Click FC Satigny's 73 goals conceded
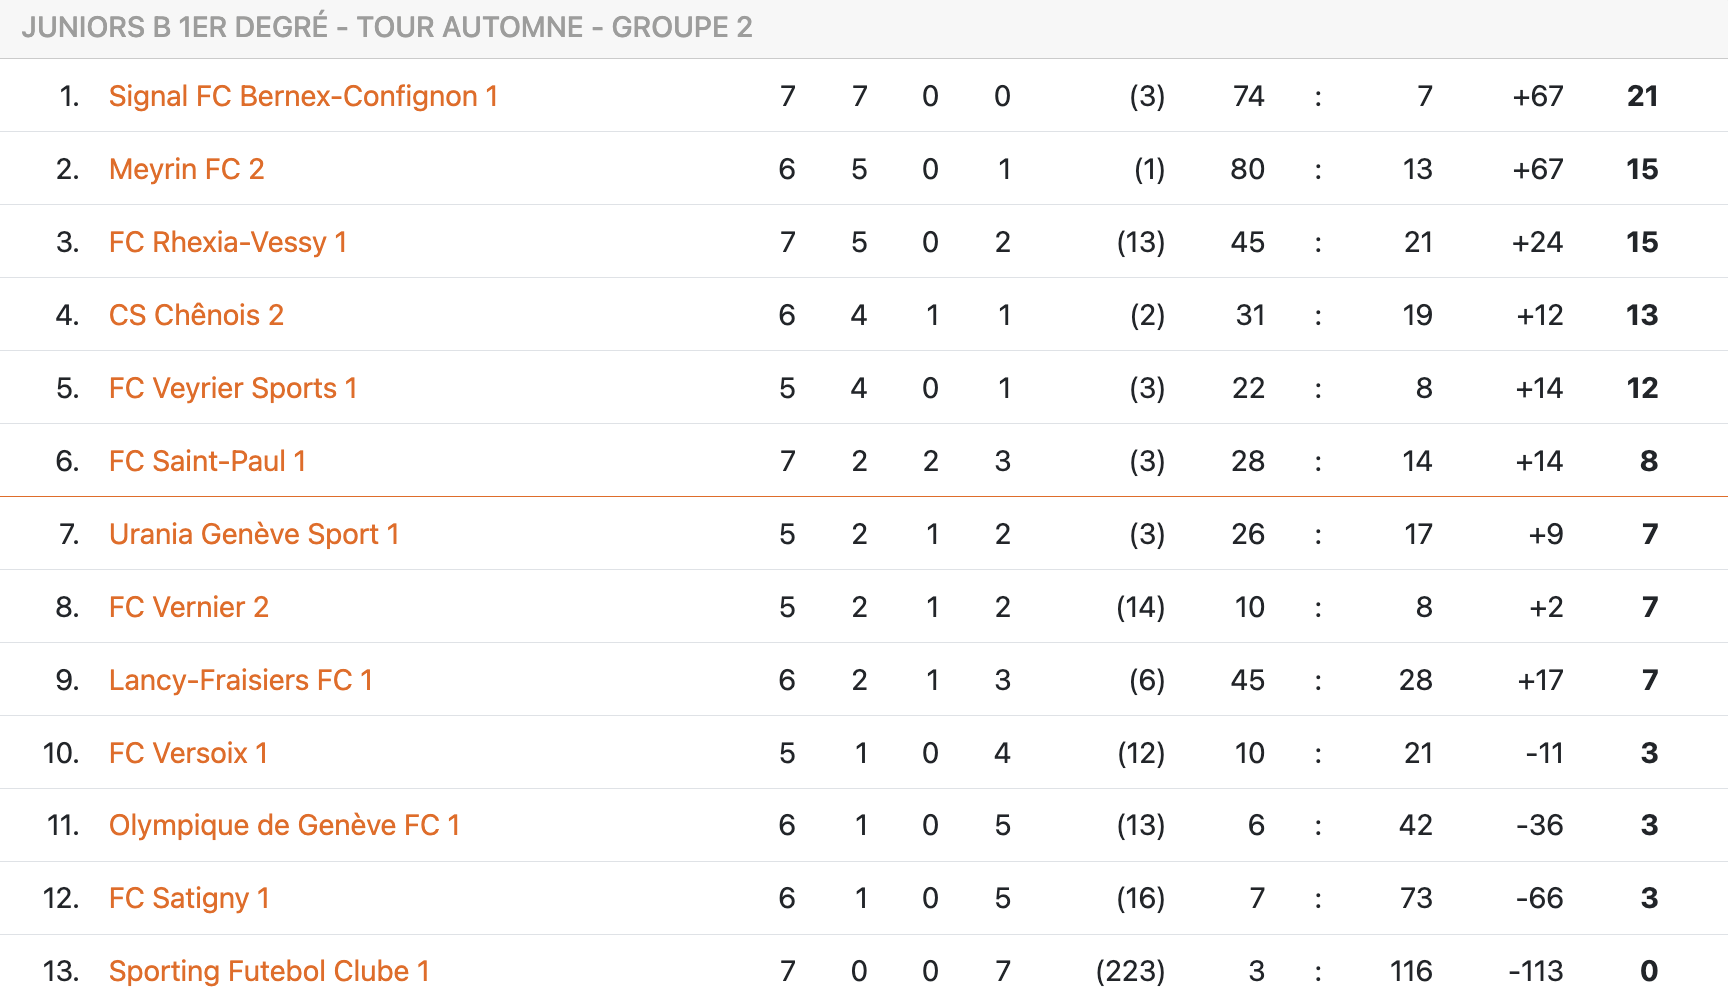The image size is (1728, 1004). (1415, 898)
